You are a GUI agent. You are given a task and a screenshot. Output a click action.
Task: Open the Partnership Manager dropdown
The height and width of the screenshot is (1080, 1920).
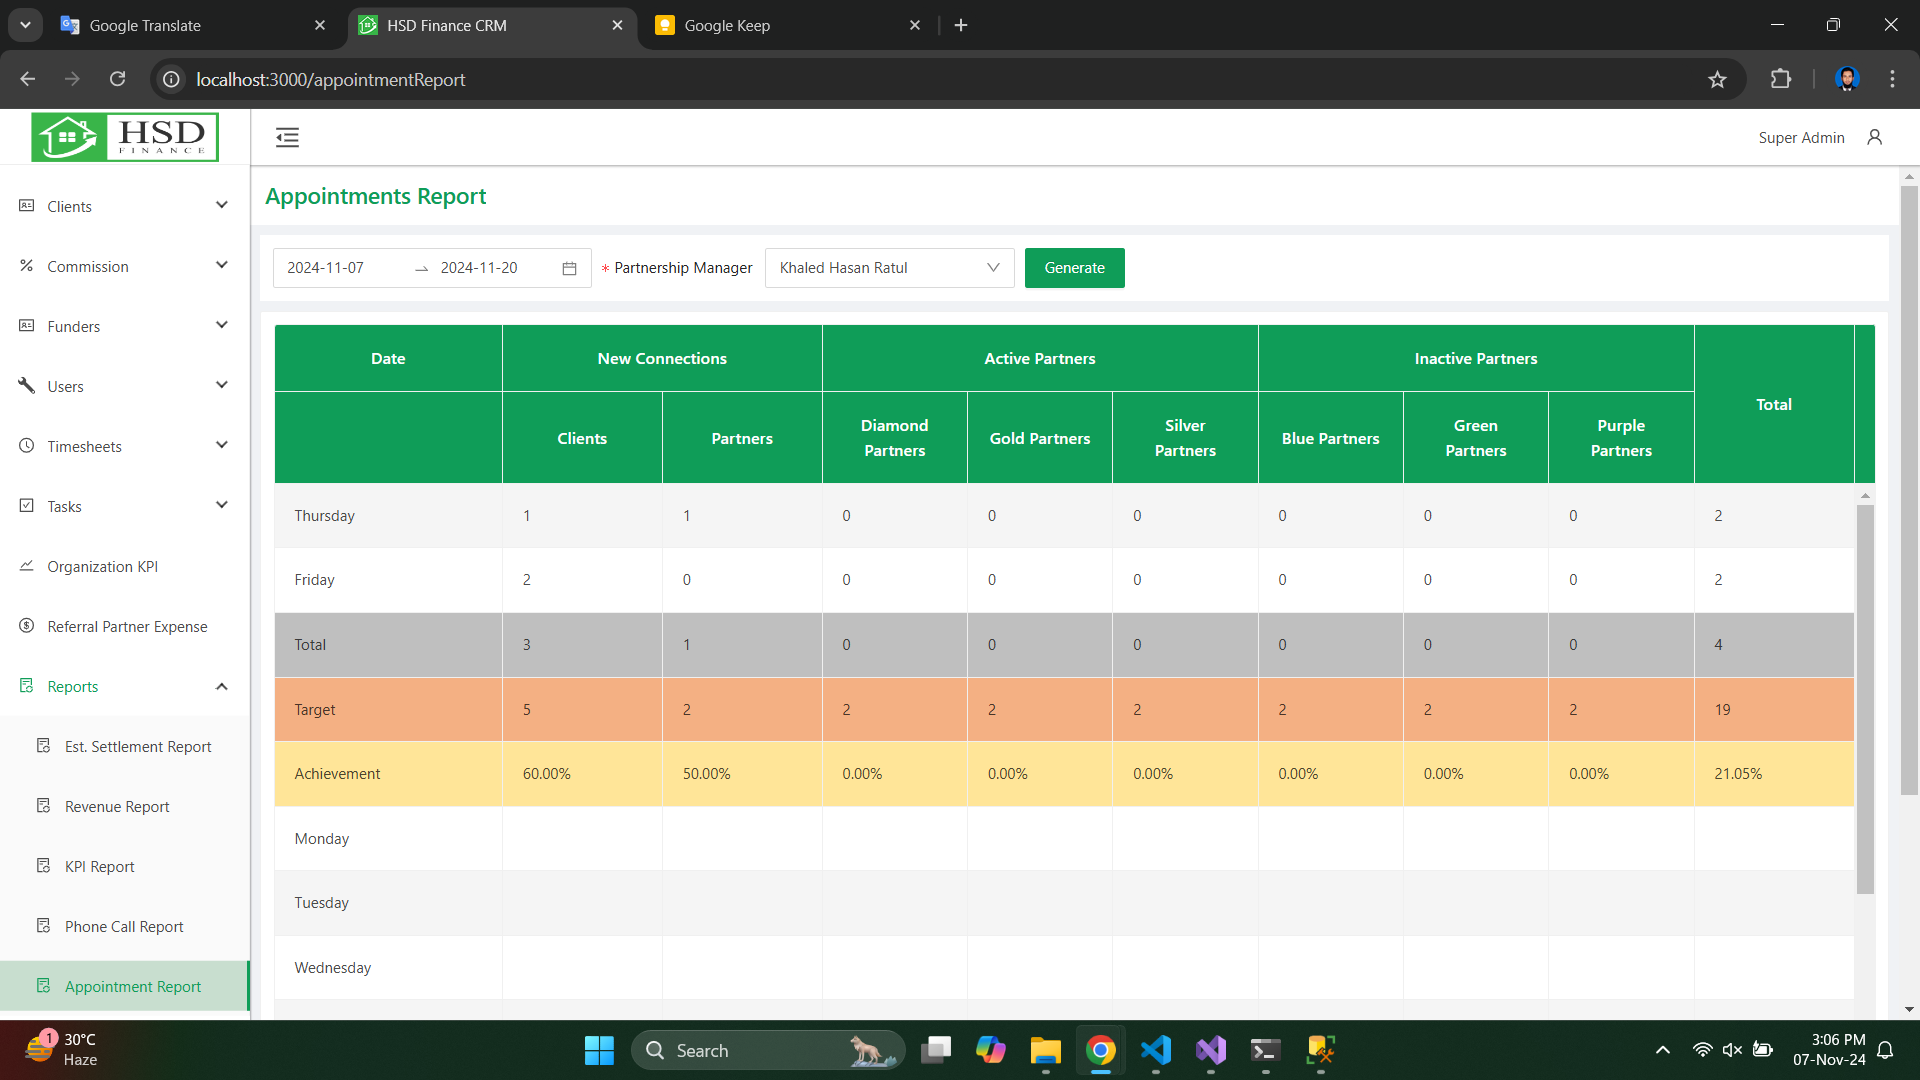pyautogui.click(x=889, y=268)
